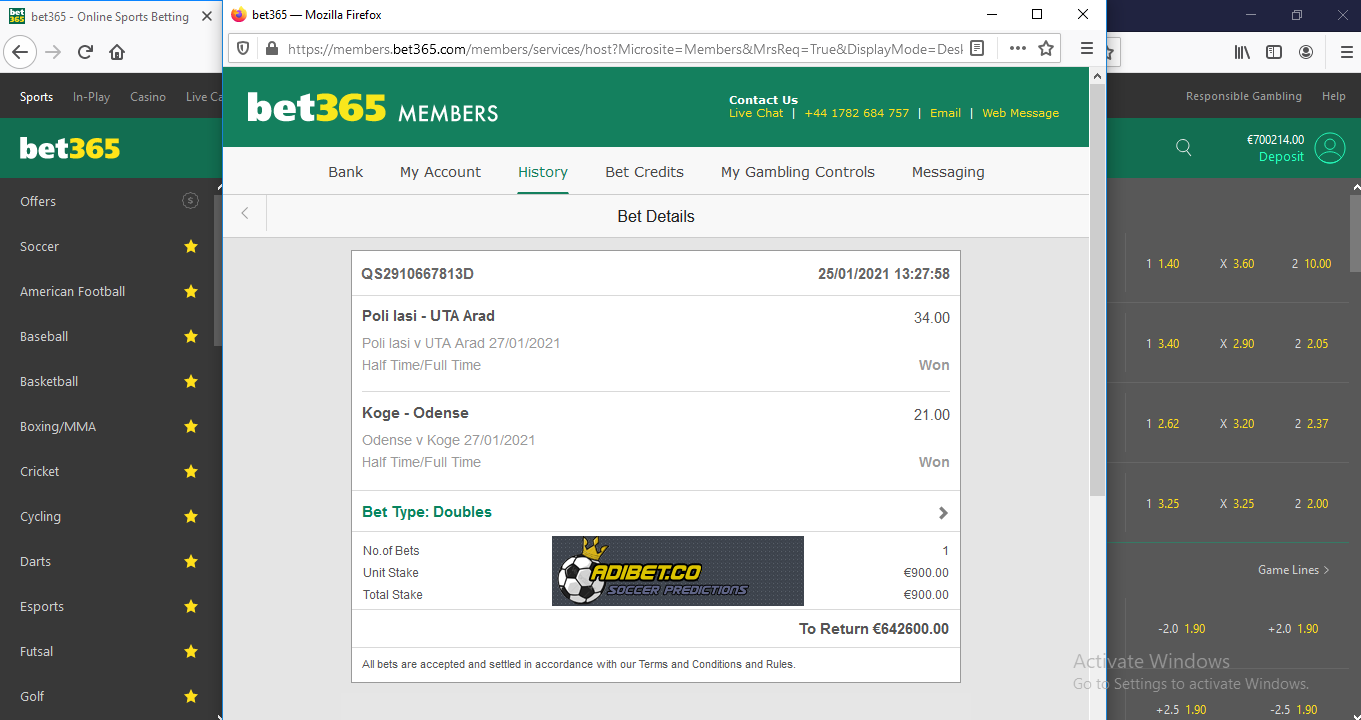Screen dimensions: 1361x720
Task: Toggle the Soccer favourite star
Action: tap(191, 246)
